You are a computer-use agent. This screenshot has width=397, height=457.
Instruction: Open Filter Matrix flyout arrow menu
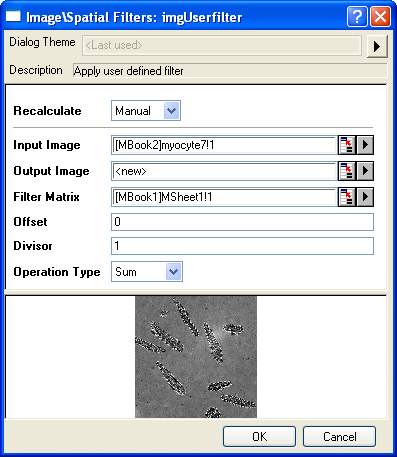[x=365, y=197]
